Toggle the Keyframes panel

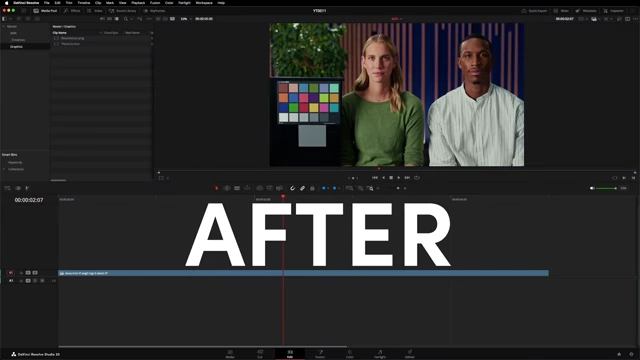tap(154, 11)
